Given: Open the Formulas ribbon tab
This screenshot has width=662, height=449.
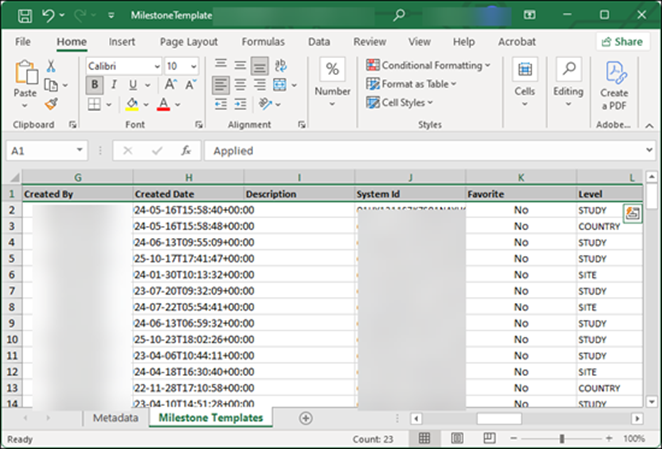Looking at the screenshot, I should click(x=262, y=42).
